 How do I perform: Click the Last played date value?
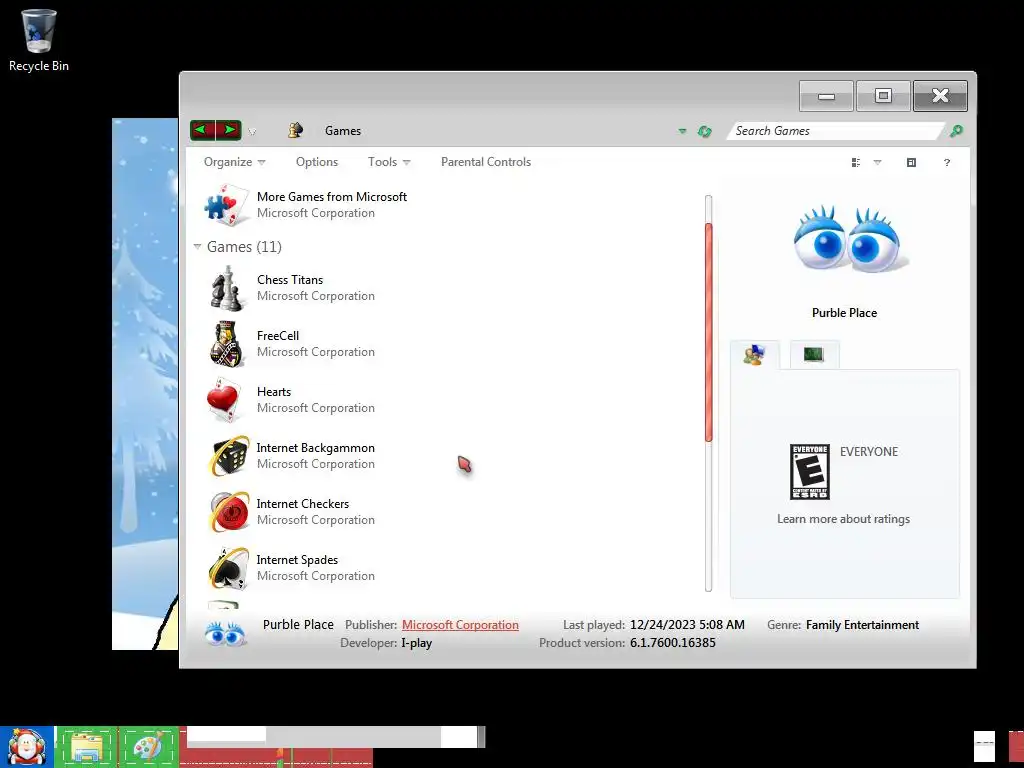(x=687, y=625)
